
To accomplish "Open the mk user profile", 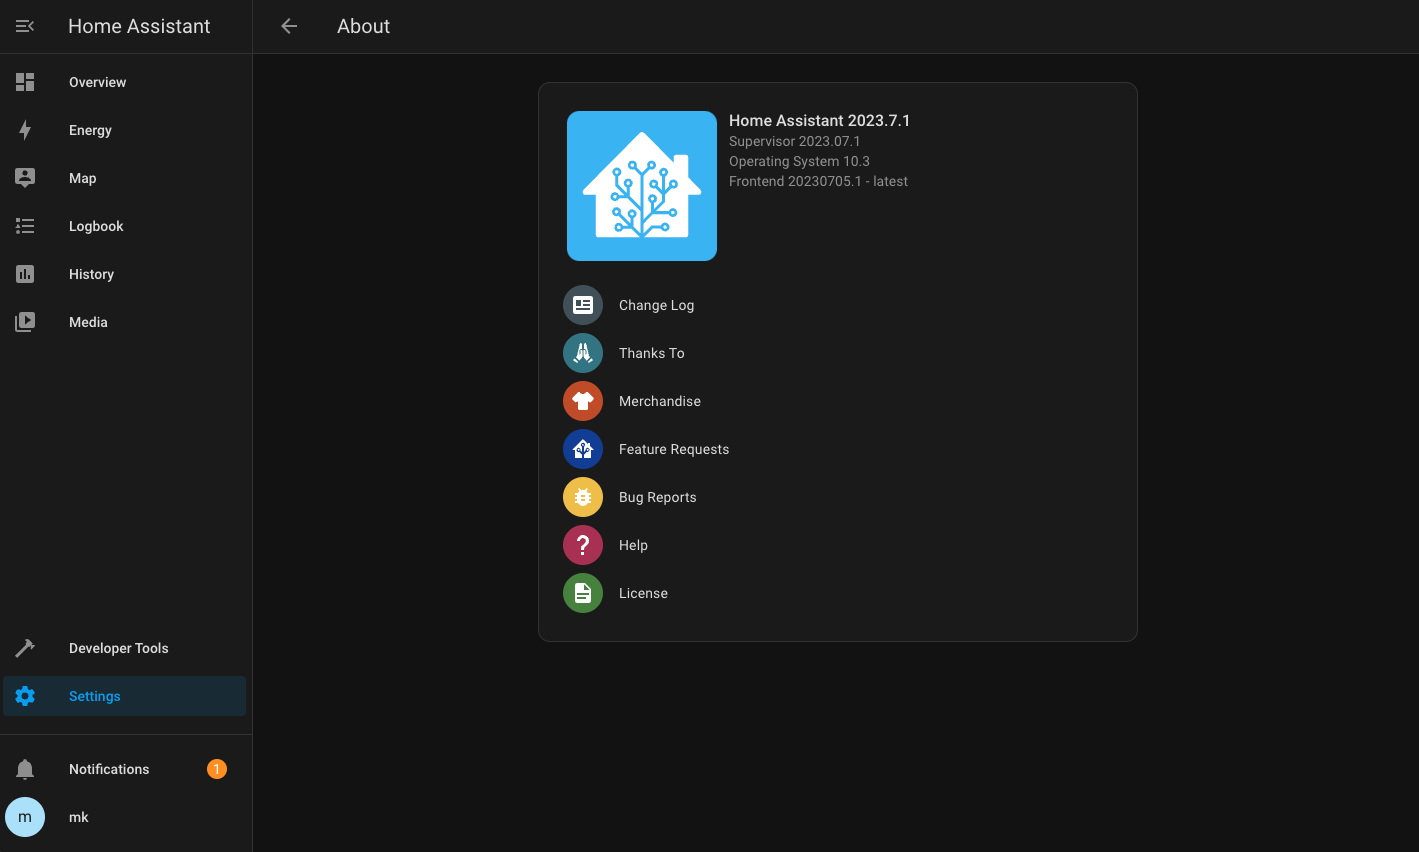I will (x=125, y=817).
